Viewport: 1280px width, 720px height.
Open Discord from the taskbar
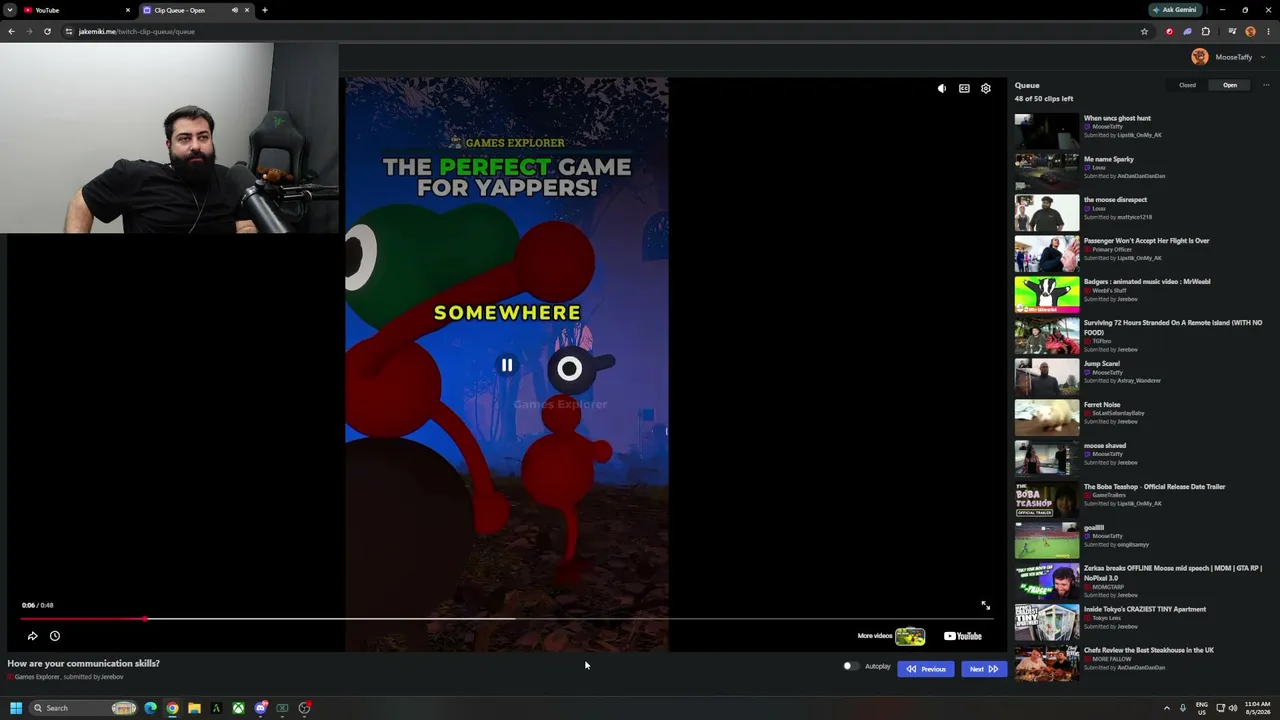point(260,708)
